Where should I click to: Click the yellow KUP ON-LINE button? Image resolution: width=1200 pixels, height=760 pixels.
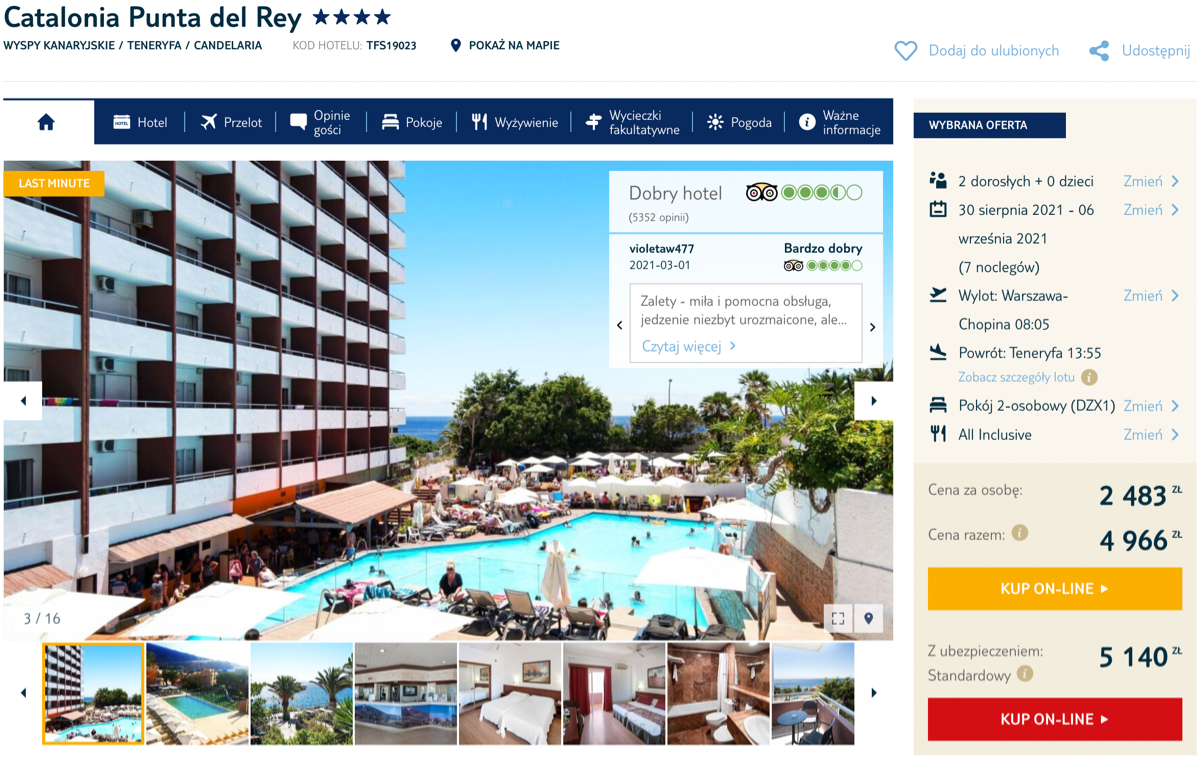click(x=1055, y=589)
